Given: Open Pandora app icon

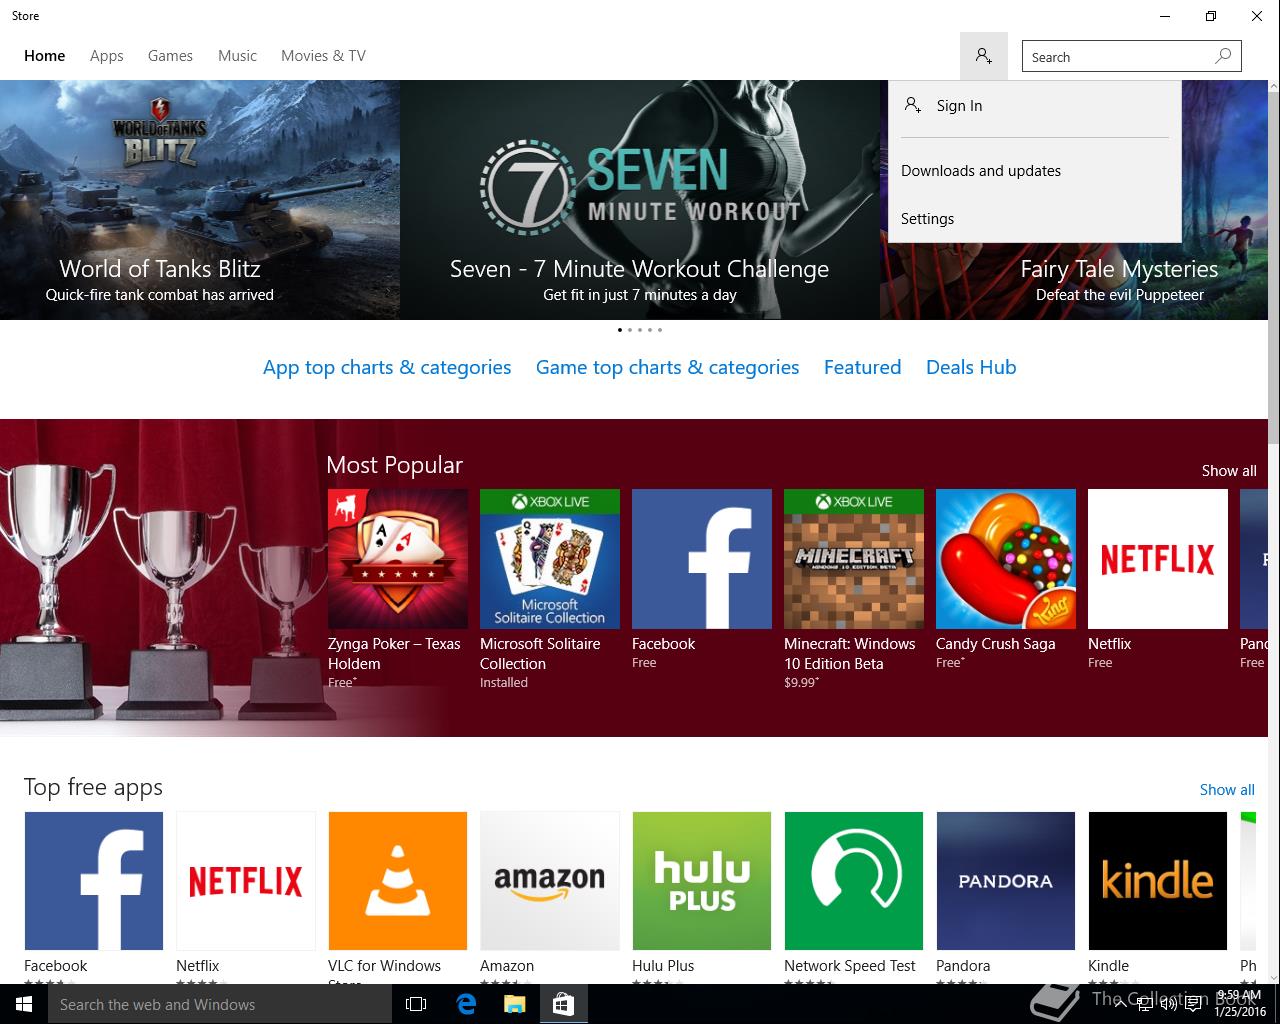Looking at the screenshot, I should coord(1006,881).
